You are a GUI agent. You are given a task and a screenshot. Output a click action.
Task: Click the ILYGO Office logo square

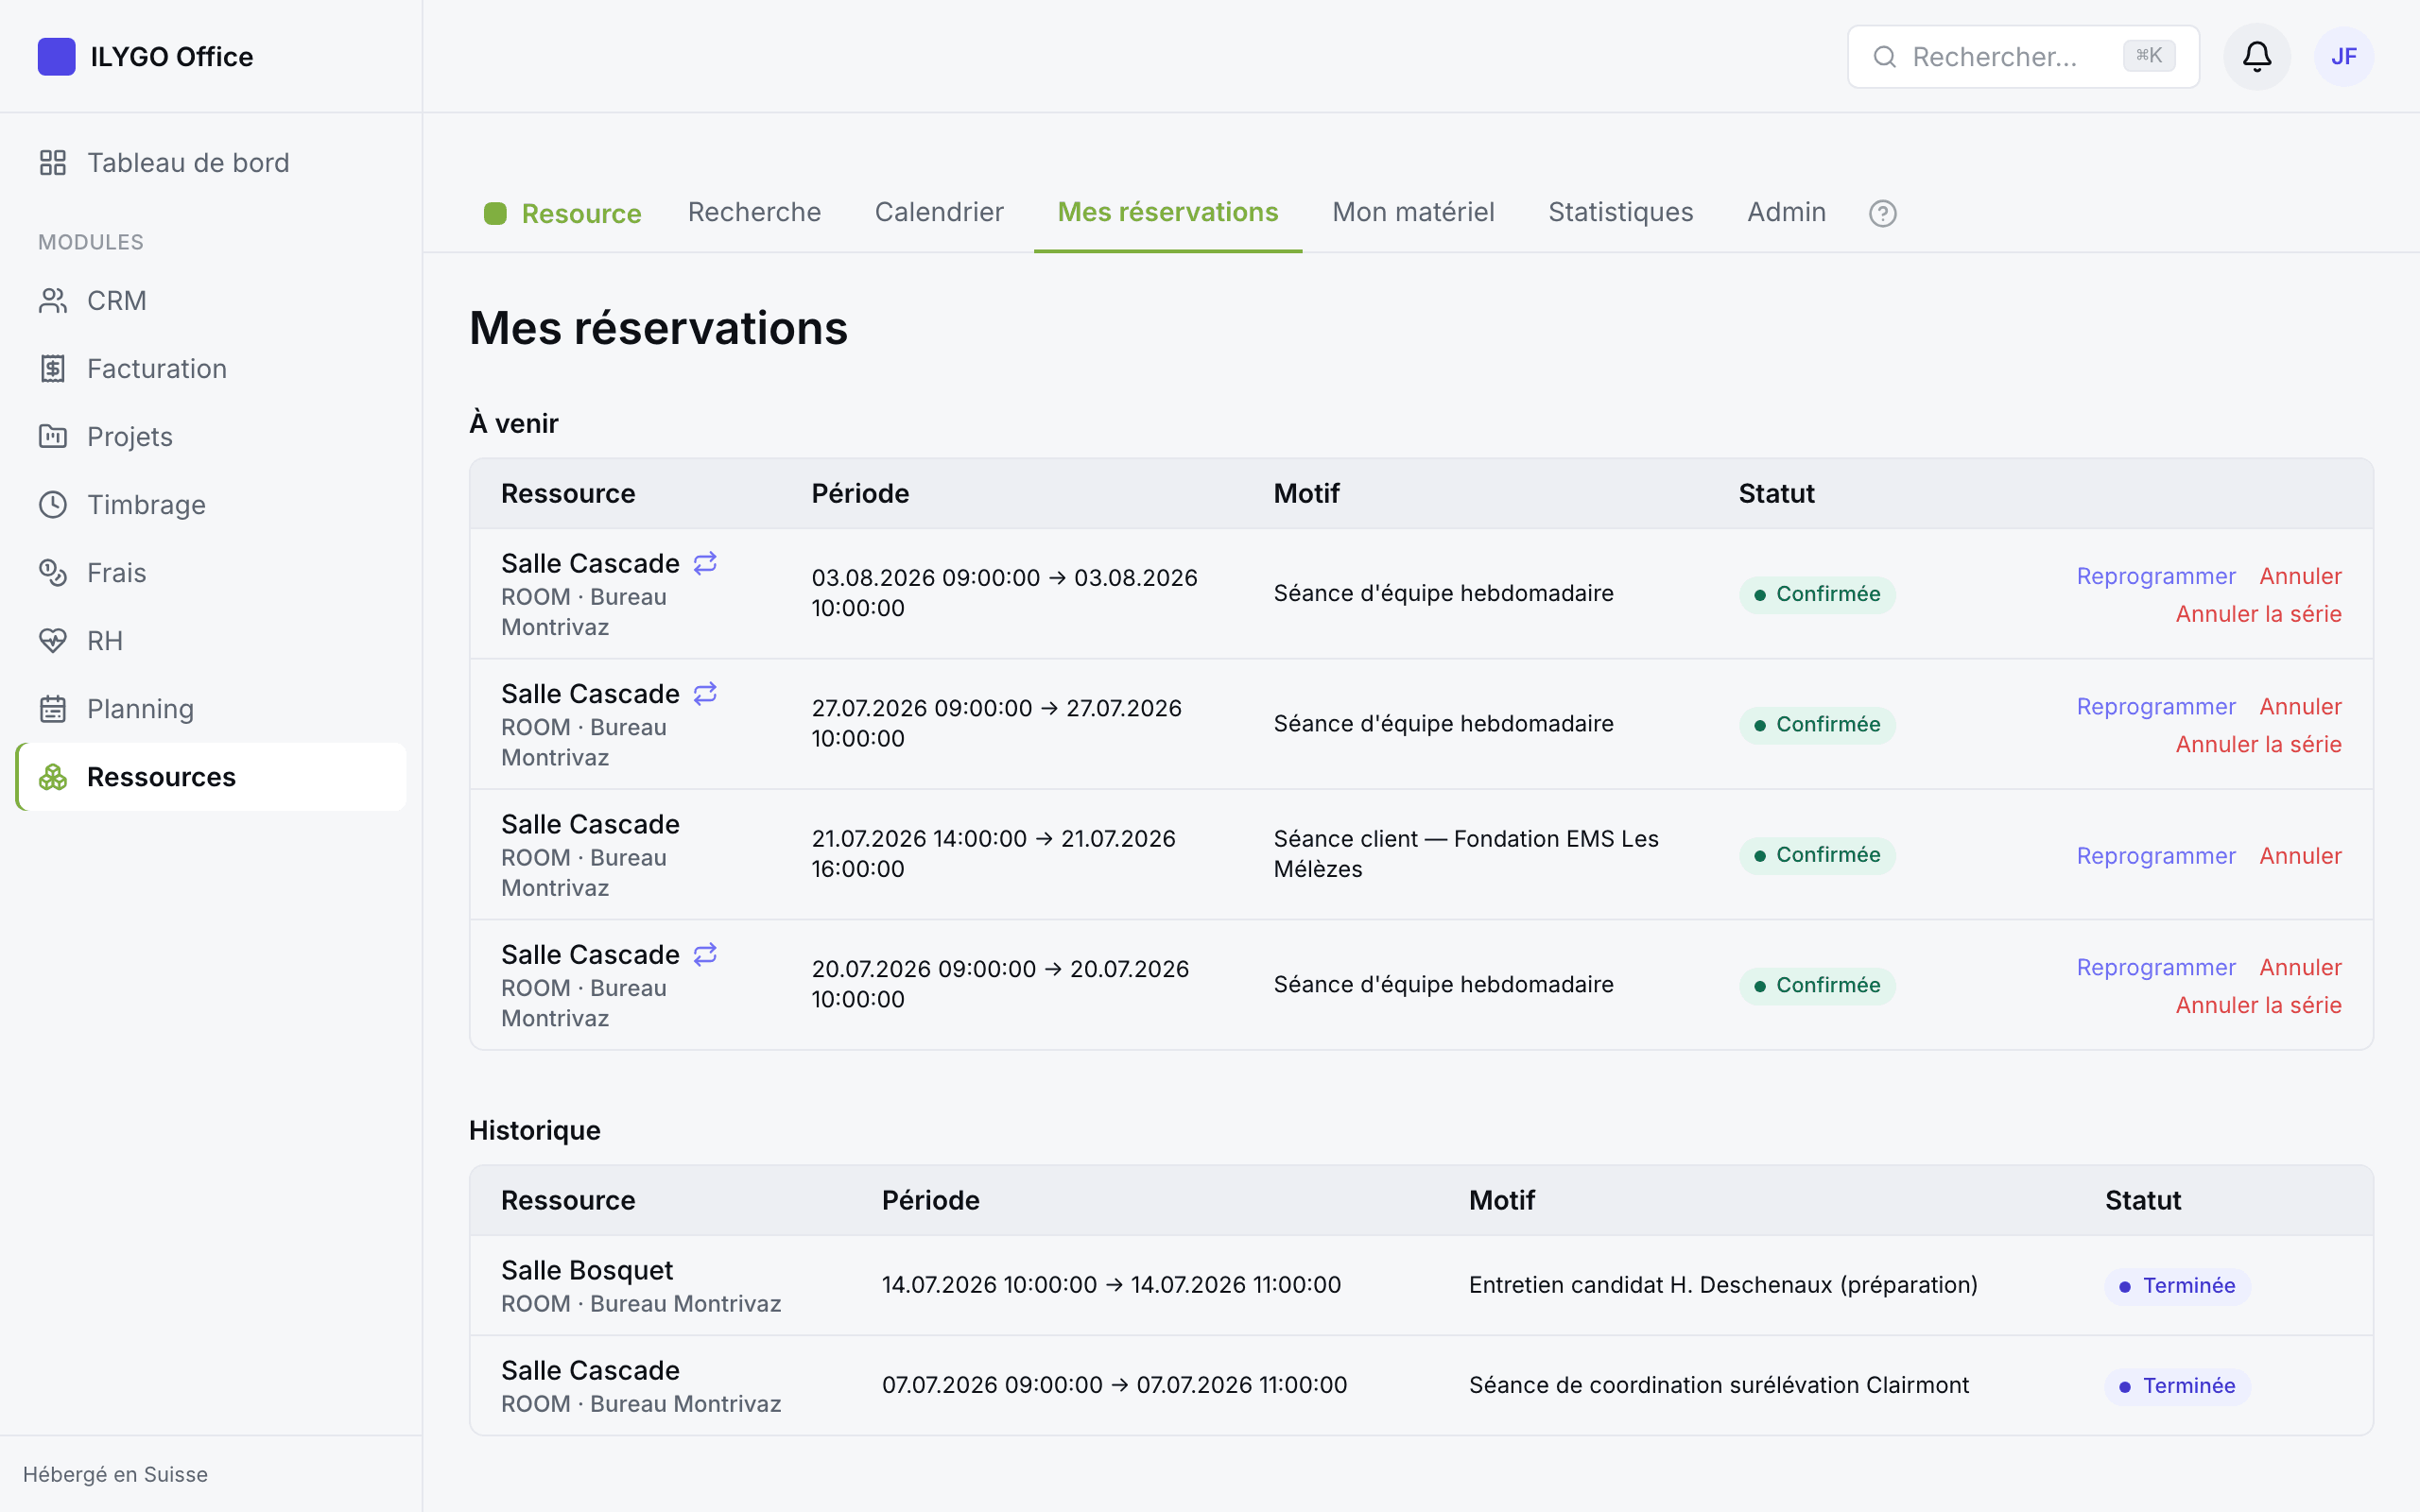point(56,57)
